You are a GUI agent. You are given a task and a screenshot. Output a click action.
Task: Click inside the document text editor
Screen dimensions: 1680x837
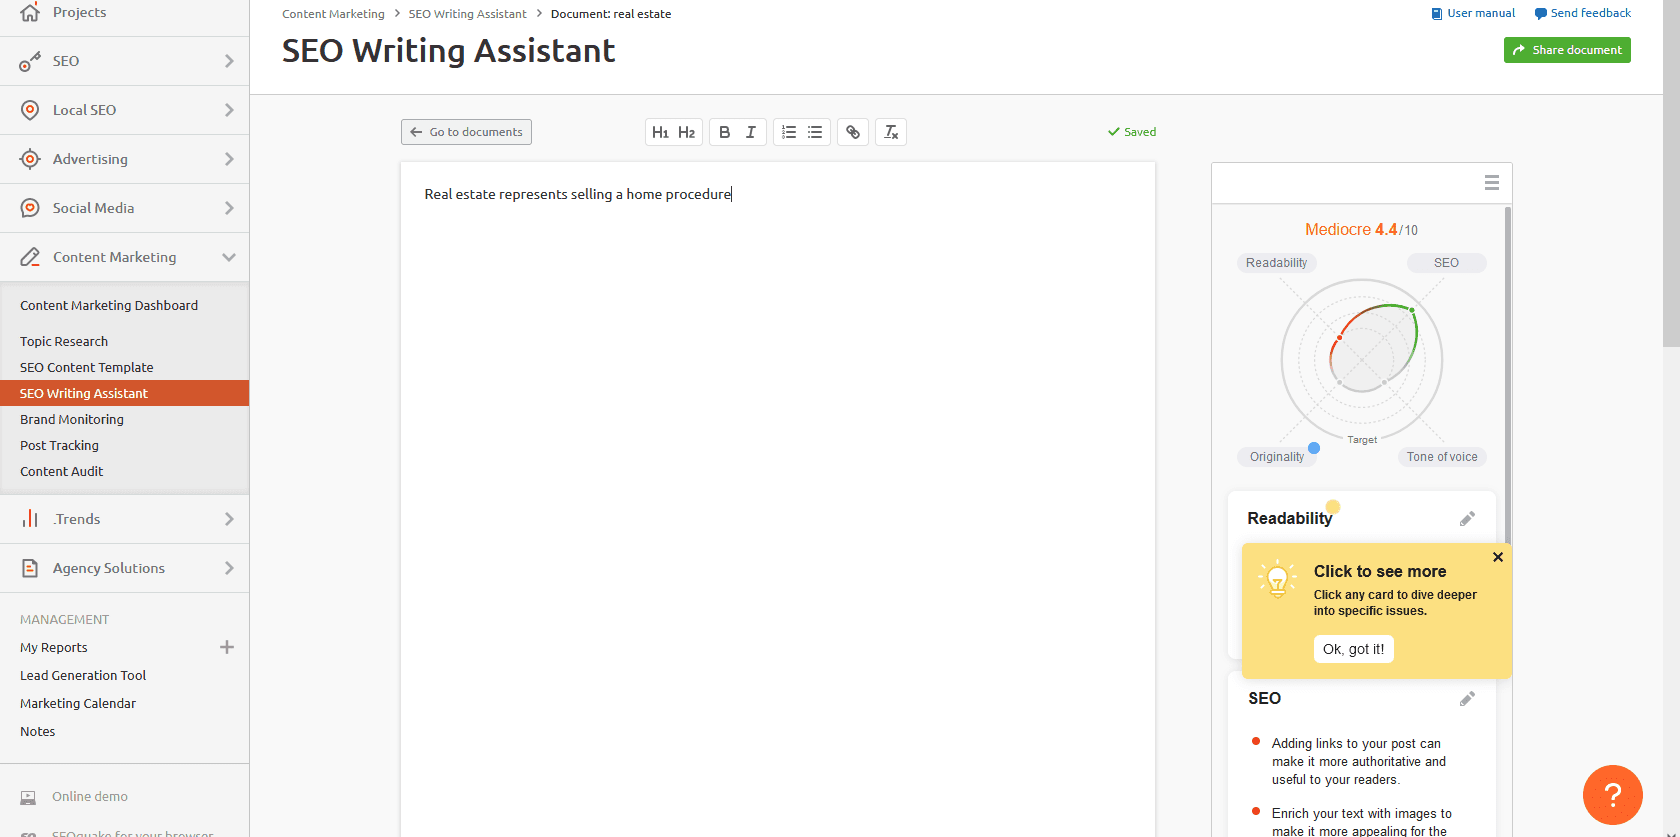[777, 450]
